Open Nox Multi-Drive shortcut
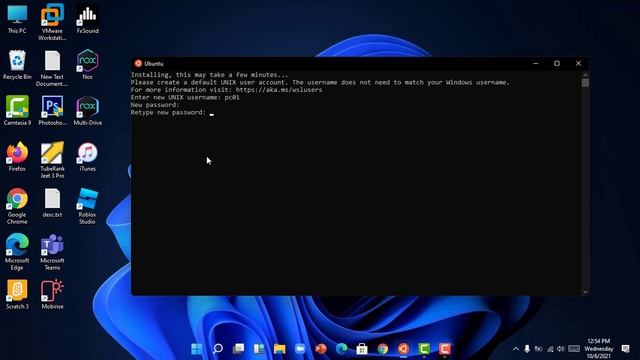 click(87, 111)
